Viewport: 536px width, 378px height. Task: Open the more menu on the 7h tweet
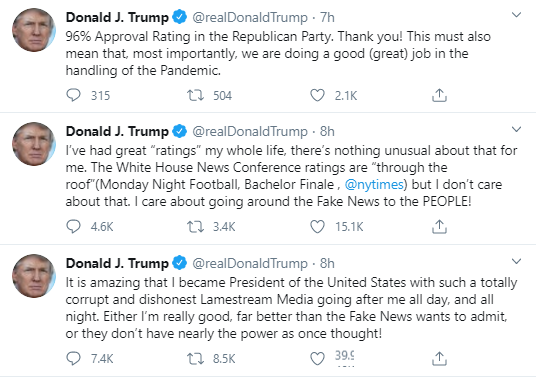point(516,15)
